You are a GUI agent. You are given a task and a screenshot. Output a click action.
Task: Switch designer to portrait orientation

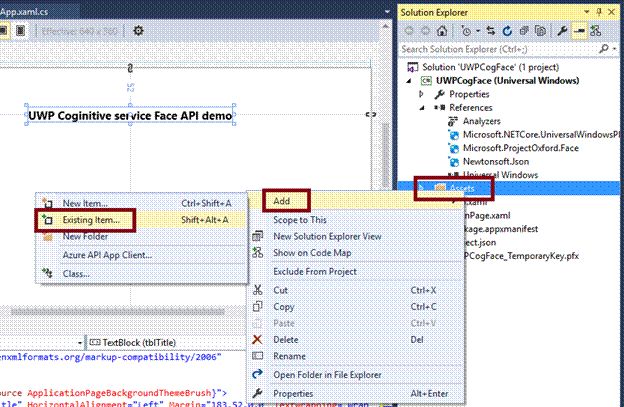pos(20,30)
